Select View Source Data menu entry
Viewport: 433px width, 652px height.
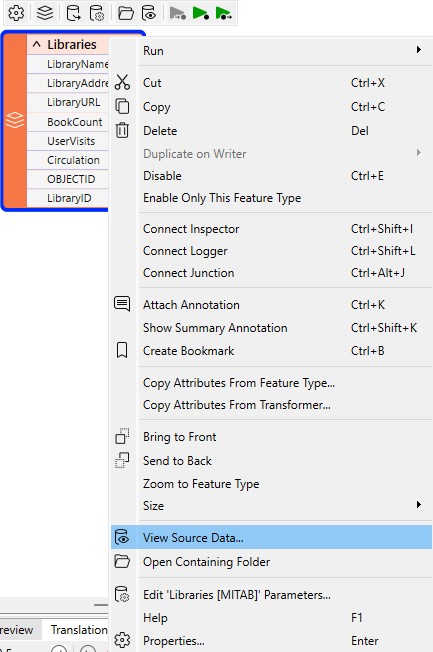click(271, 537)
